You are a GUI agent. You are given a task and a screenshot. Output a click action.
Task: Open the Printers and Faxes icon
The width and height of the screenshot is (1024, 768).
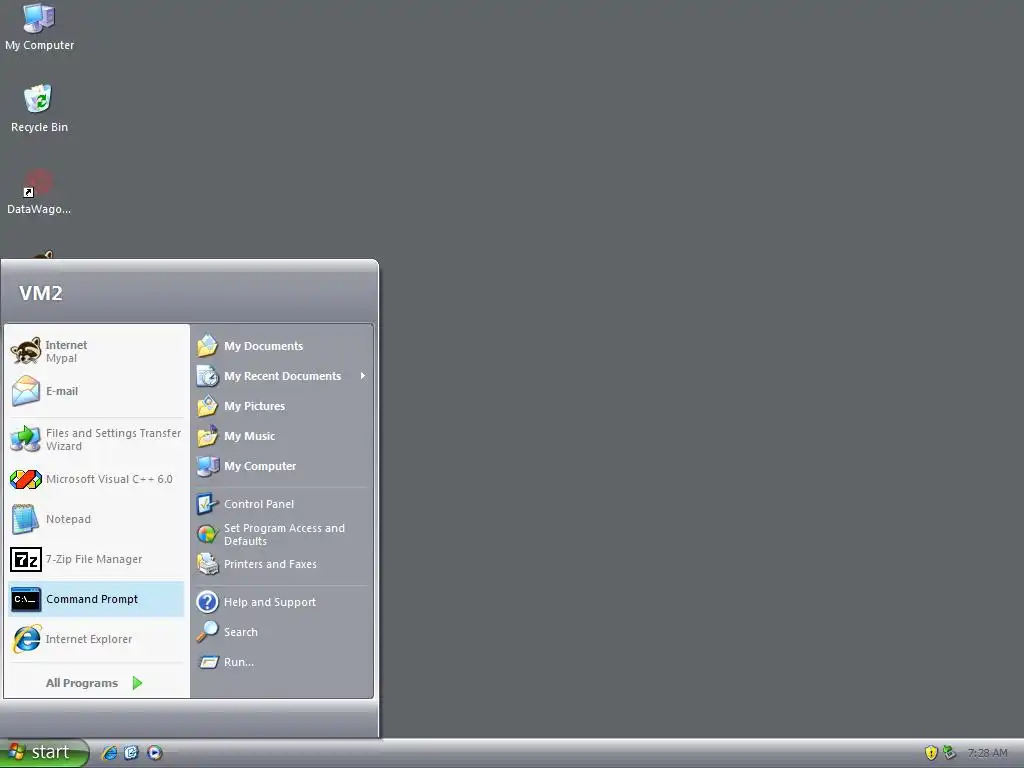[x=208, y=564]
